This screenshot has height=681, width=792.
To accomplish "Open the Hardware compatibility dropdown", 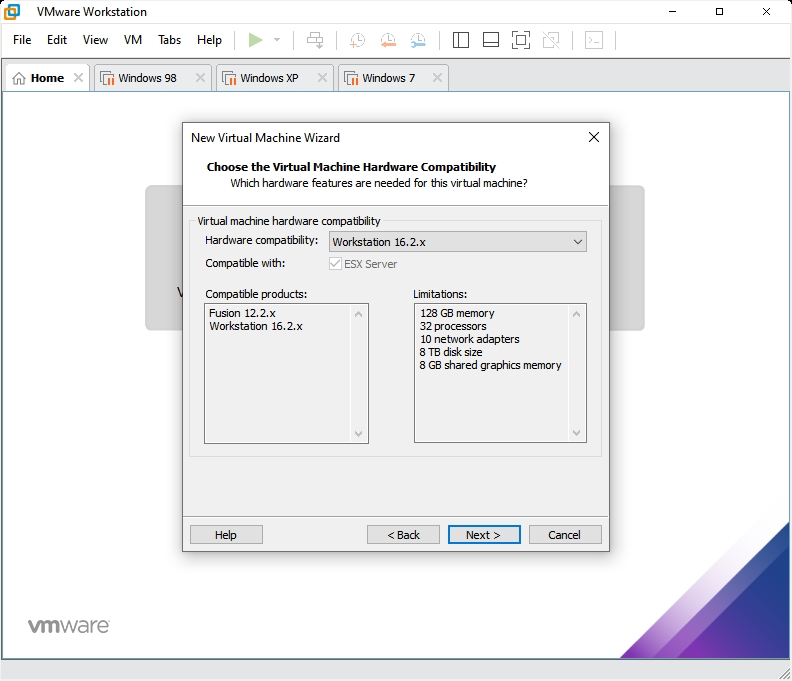I will coord(458,242).
